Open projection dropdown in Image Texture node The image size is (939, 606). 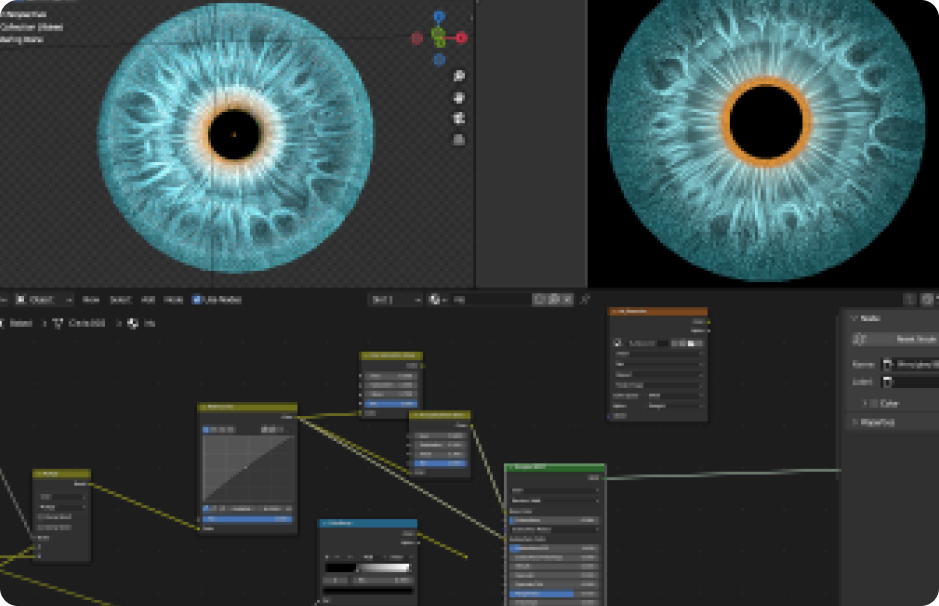click(658, 364)
